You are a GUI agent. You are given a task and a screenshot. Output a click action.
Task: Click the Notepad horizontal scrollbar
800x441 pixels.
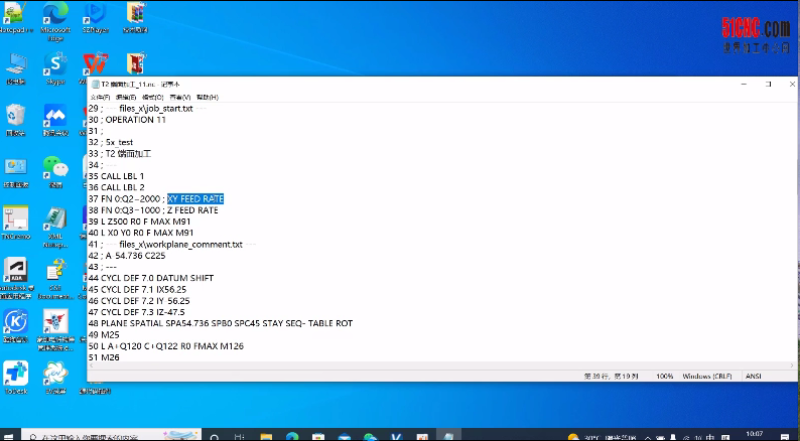[400, 366]
